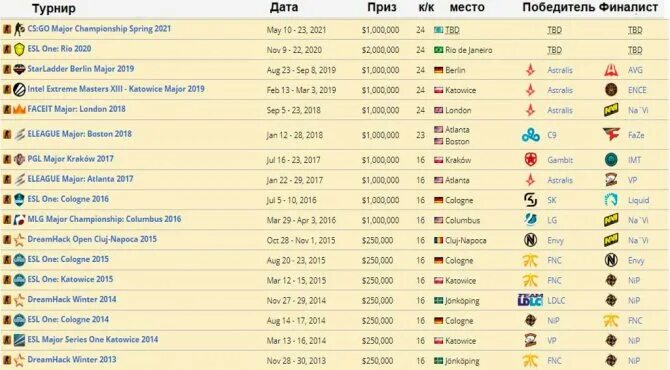Click the Турнир column header
Viewport: 670px width, 370px height.
click(54, 8)
